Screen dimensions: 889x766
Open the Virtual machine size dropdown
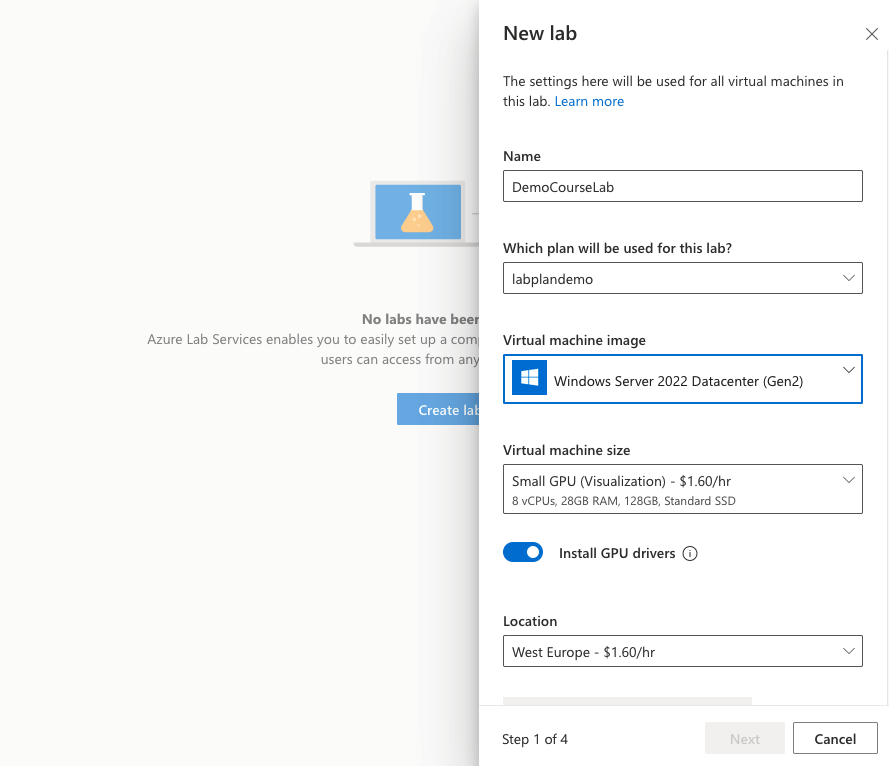tap(683, 489)
